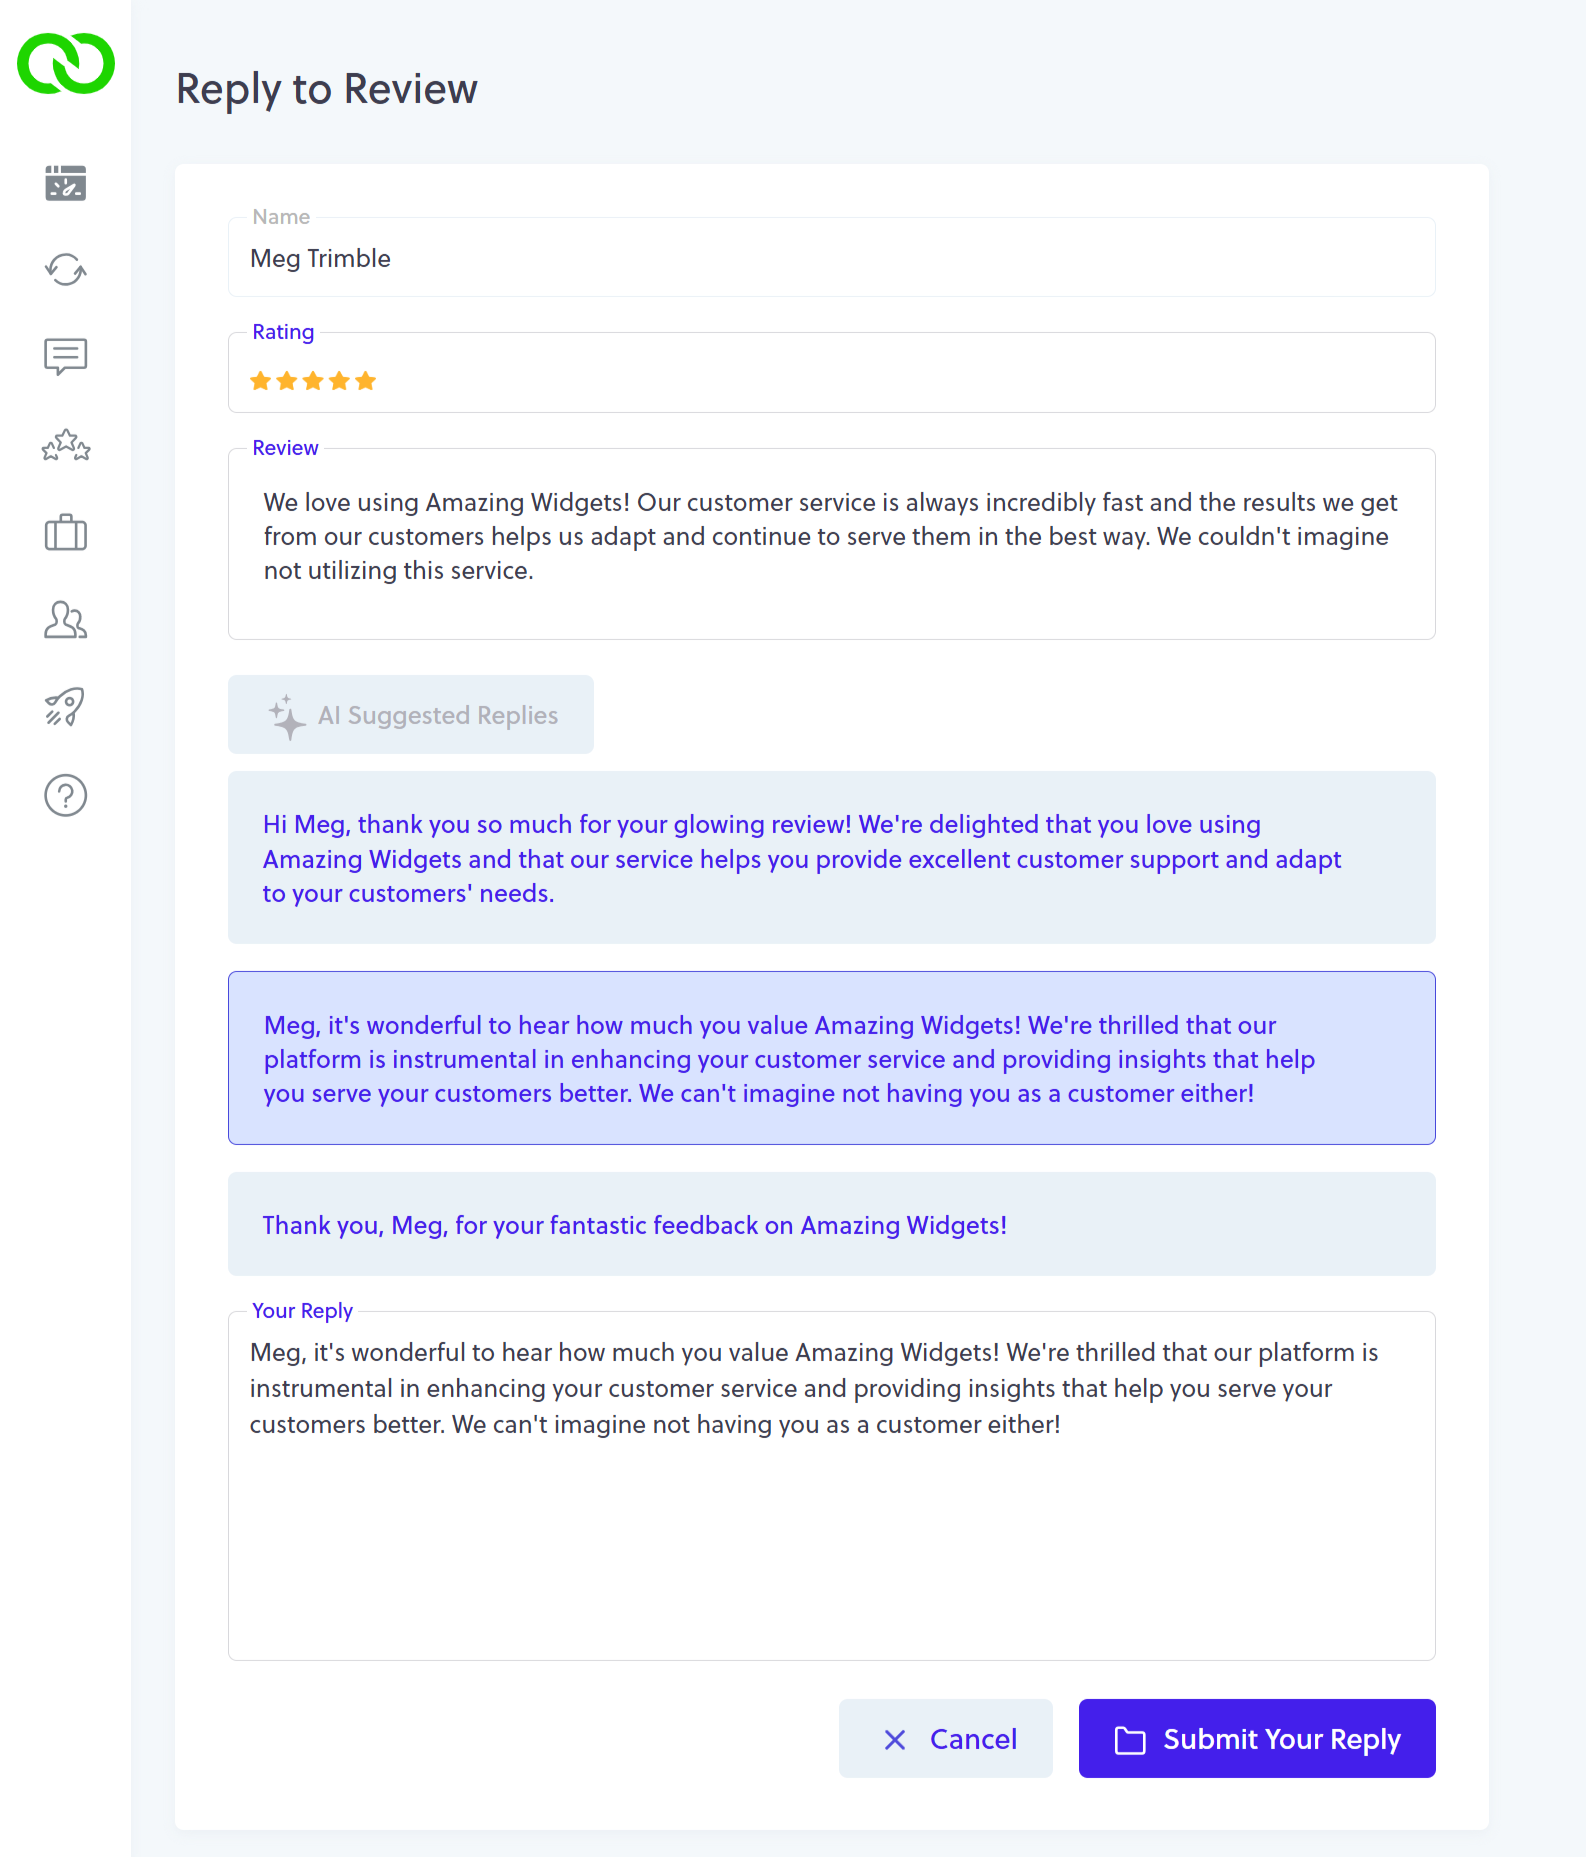1586x1857 pixels.
Task: Open the help question mark icon
Action: click(66, 796)
